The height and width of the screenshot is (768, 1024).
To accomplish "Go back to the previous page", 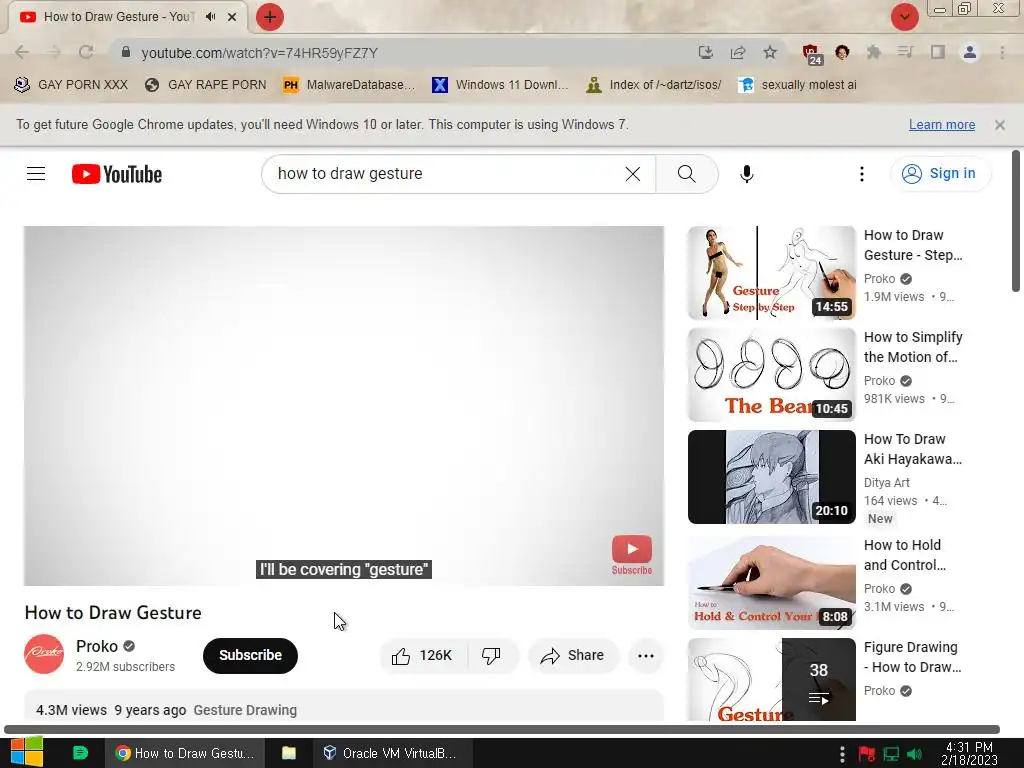I will click(22, 52).
